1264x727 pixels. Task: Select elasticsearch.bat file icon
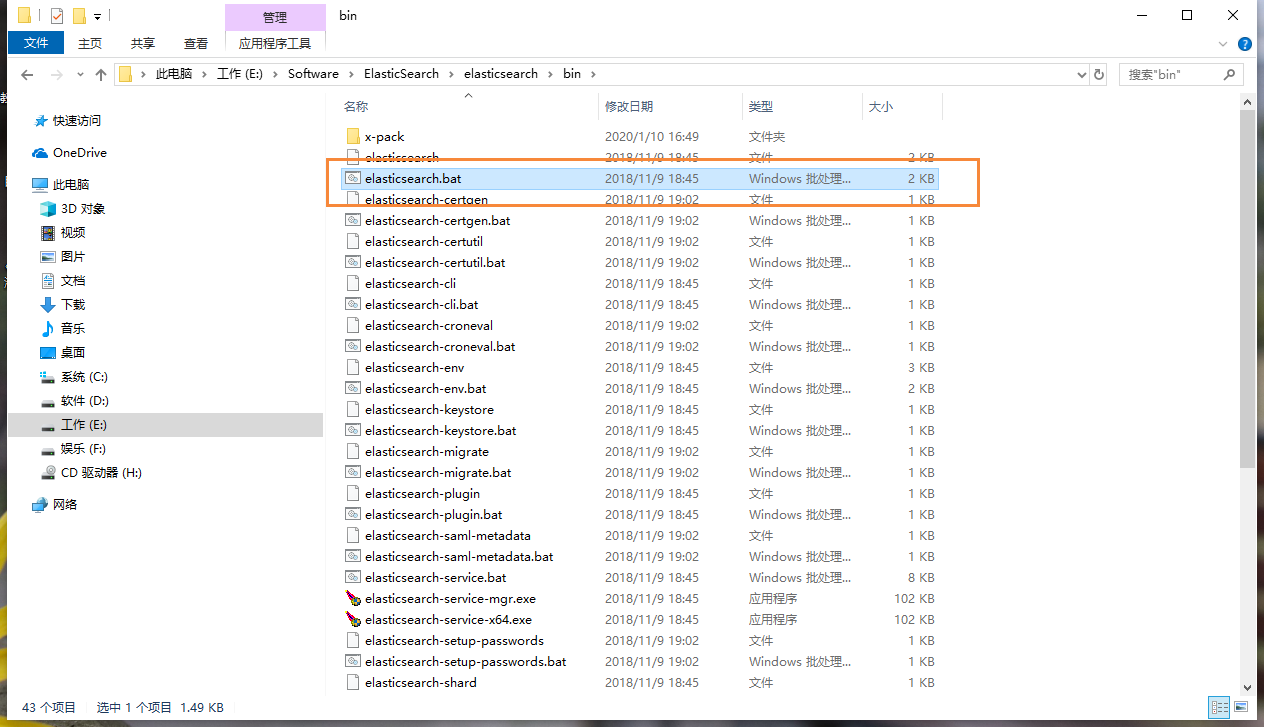352,178
